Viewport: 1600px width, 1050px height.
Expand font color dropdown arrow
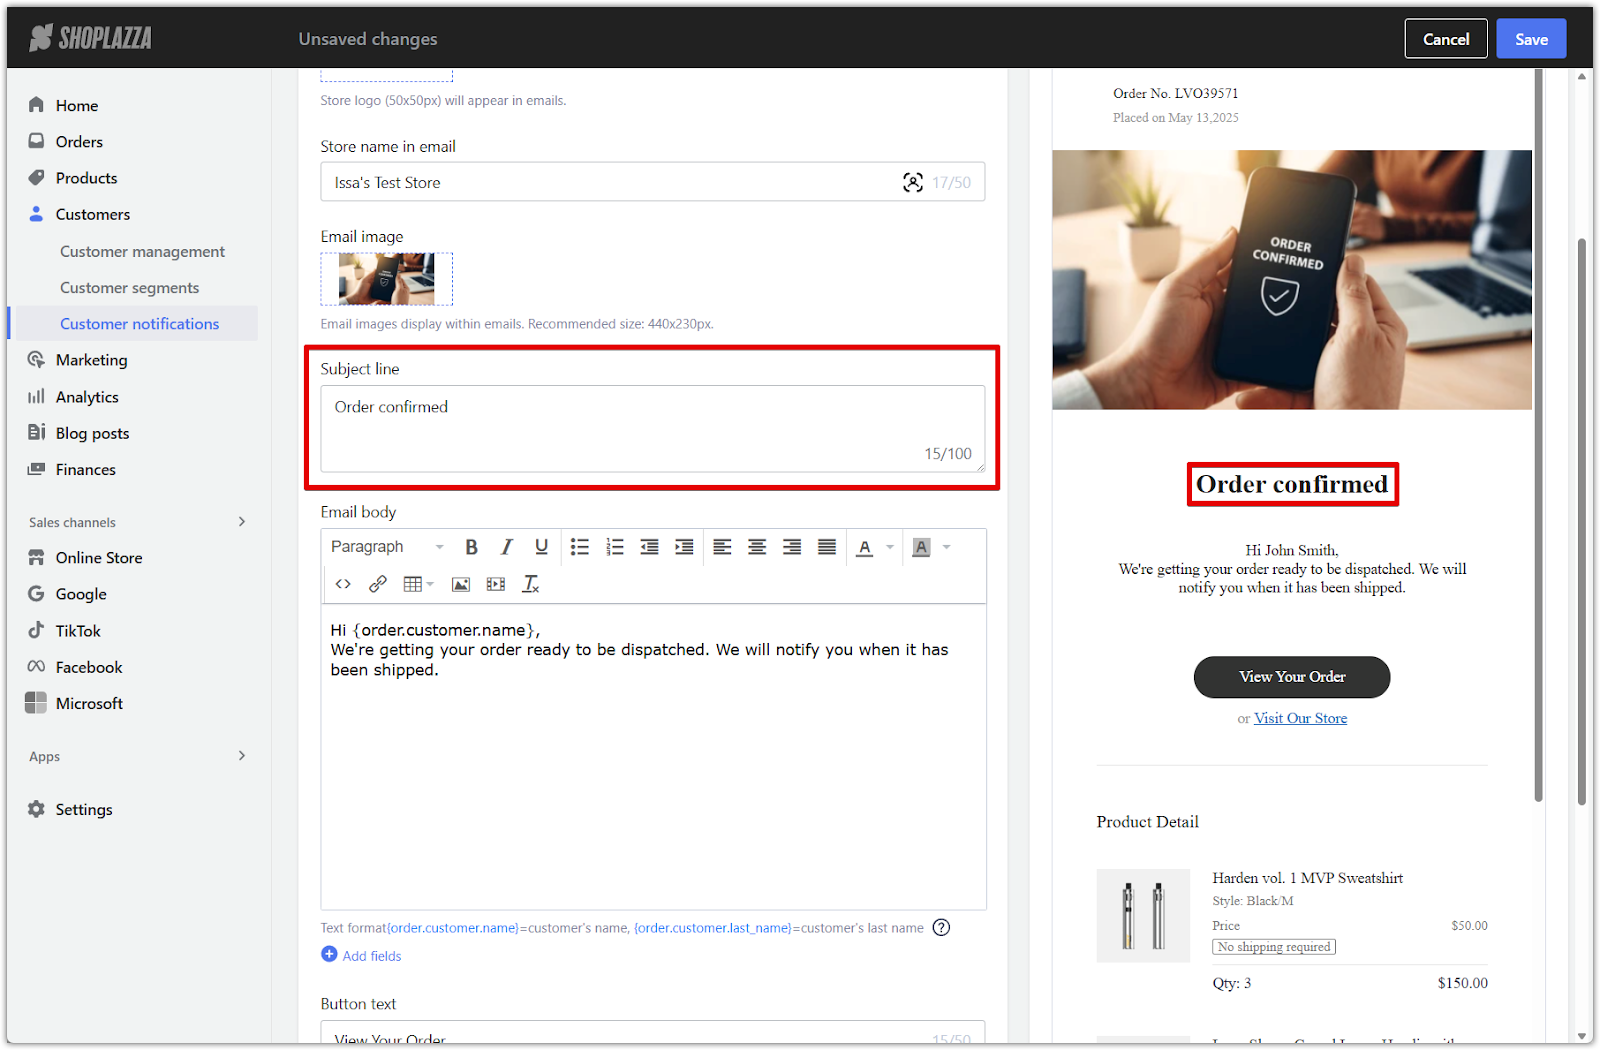(x=890, y=547)
